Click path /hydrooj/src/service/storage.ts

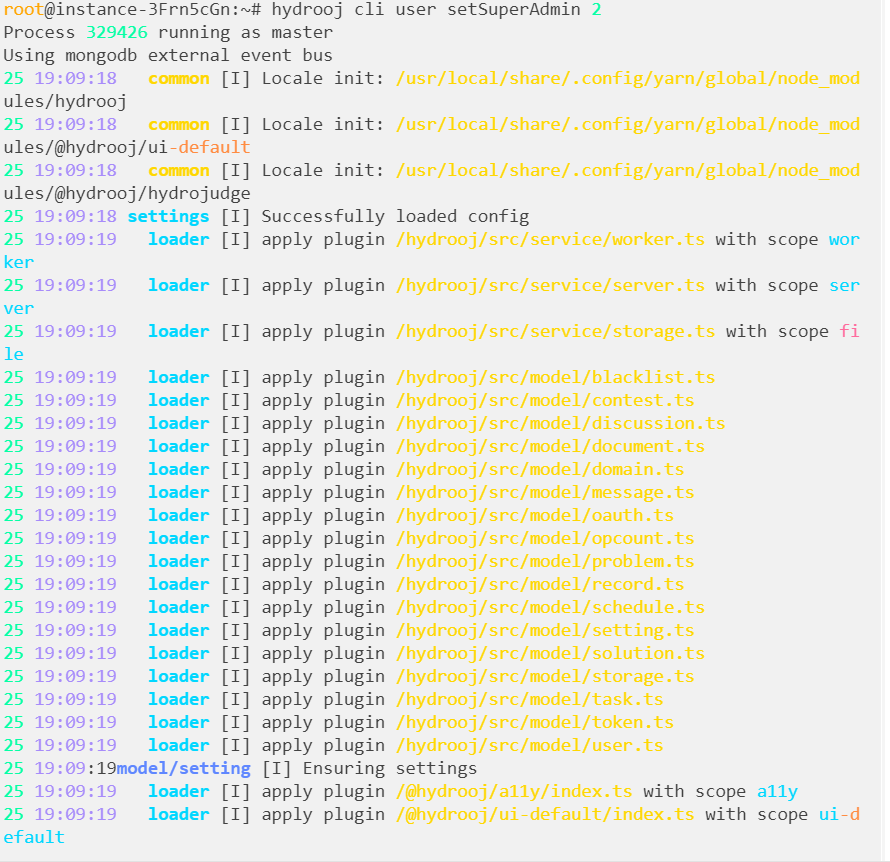(555, 331)
